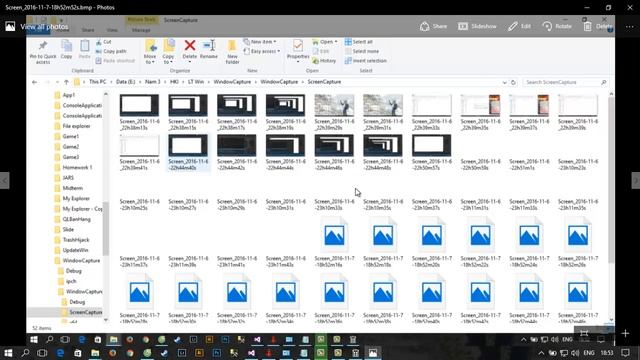The height and width of the screenshot is (360, 640).
Task: Click the up arrow in pictured address bar
Action: tap(67, 82)
